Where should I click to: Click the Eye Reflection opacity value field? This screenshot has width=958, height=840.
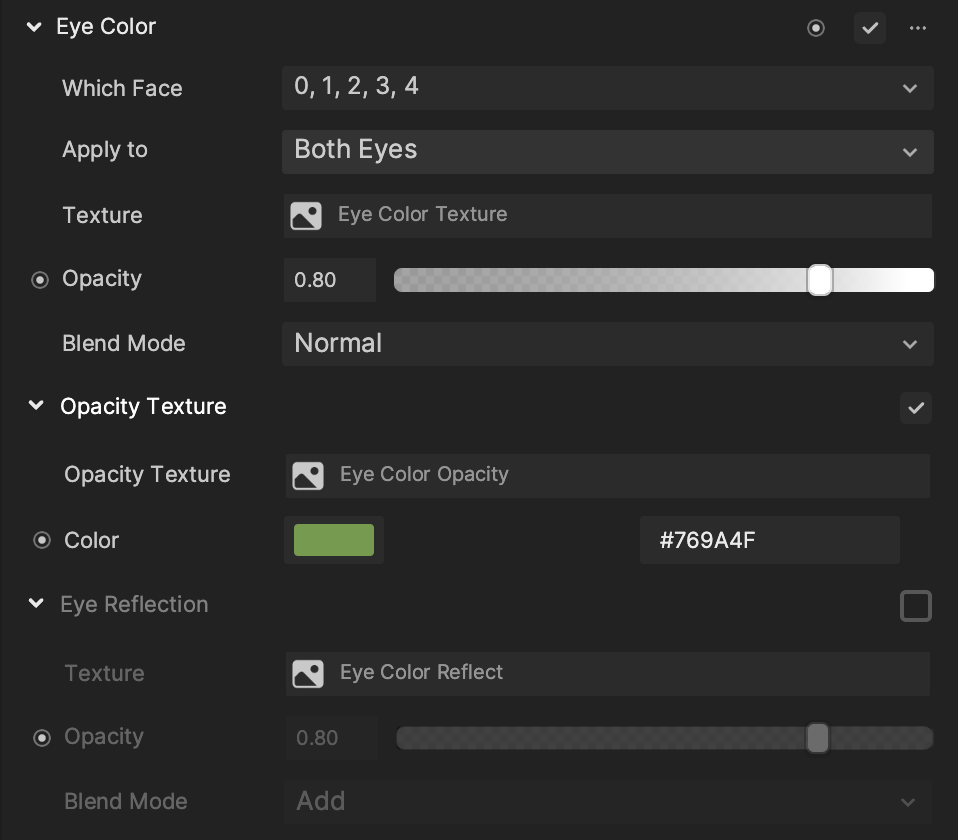(x=332, y=738)
